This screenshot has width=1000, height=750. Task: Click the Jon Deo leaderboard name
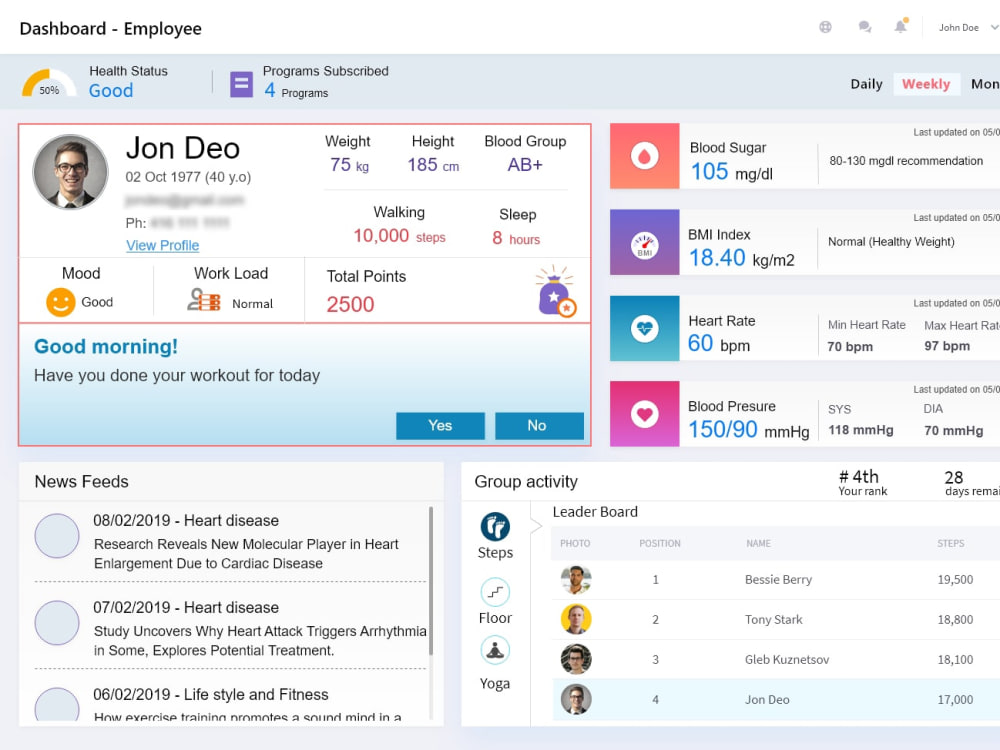[x=767, y=700]
